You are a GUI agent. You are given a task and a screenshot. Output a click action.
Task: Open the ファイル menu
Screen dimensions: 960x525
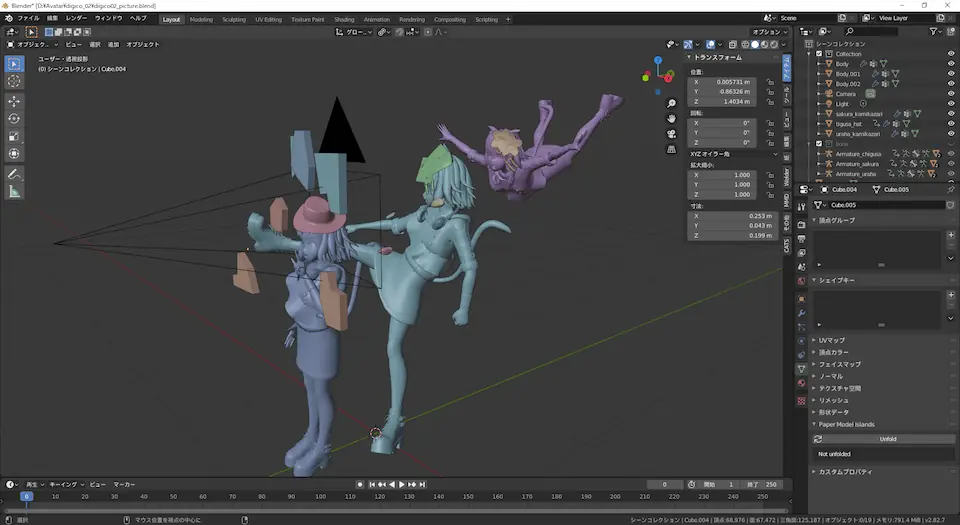point(29,18)
